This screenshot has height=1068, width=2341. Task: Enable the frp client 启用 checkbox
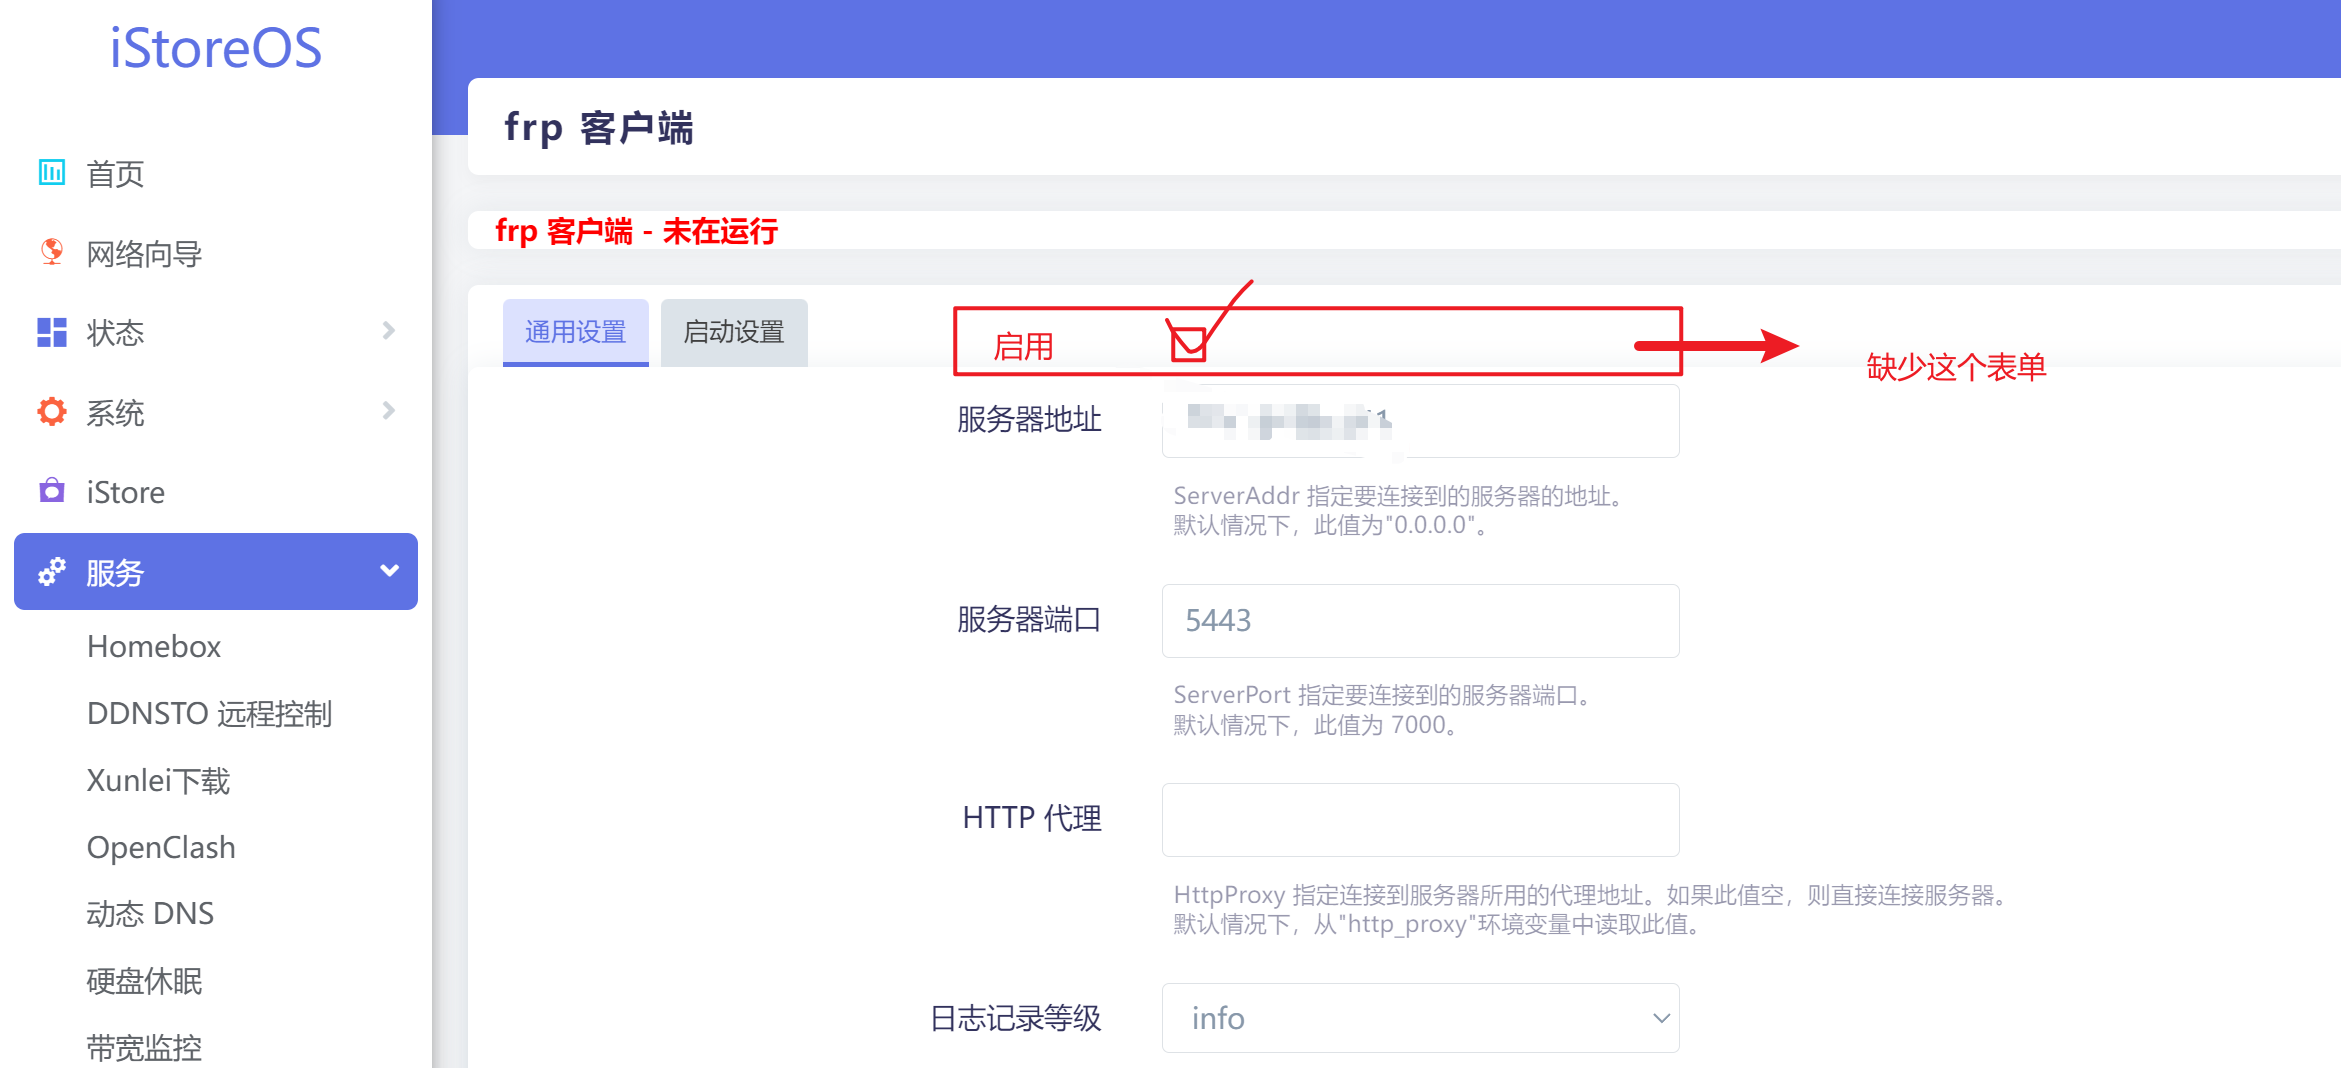pyautogui.click(x=1187, y=343)
